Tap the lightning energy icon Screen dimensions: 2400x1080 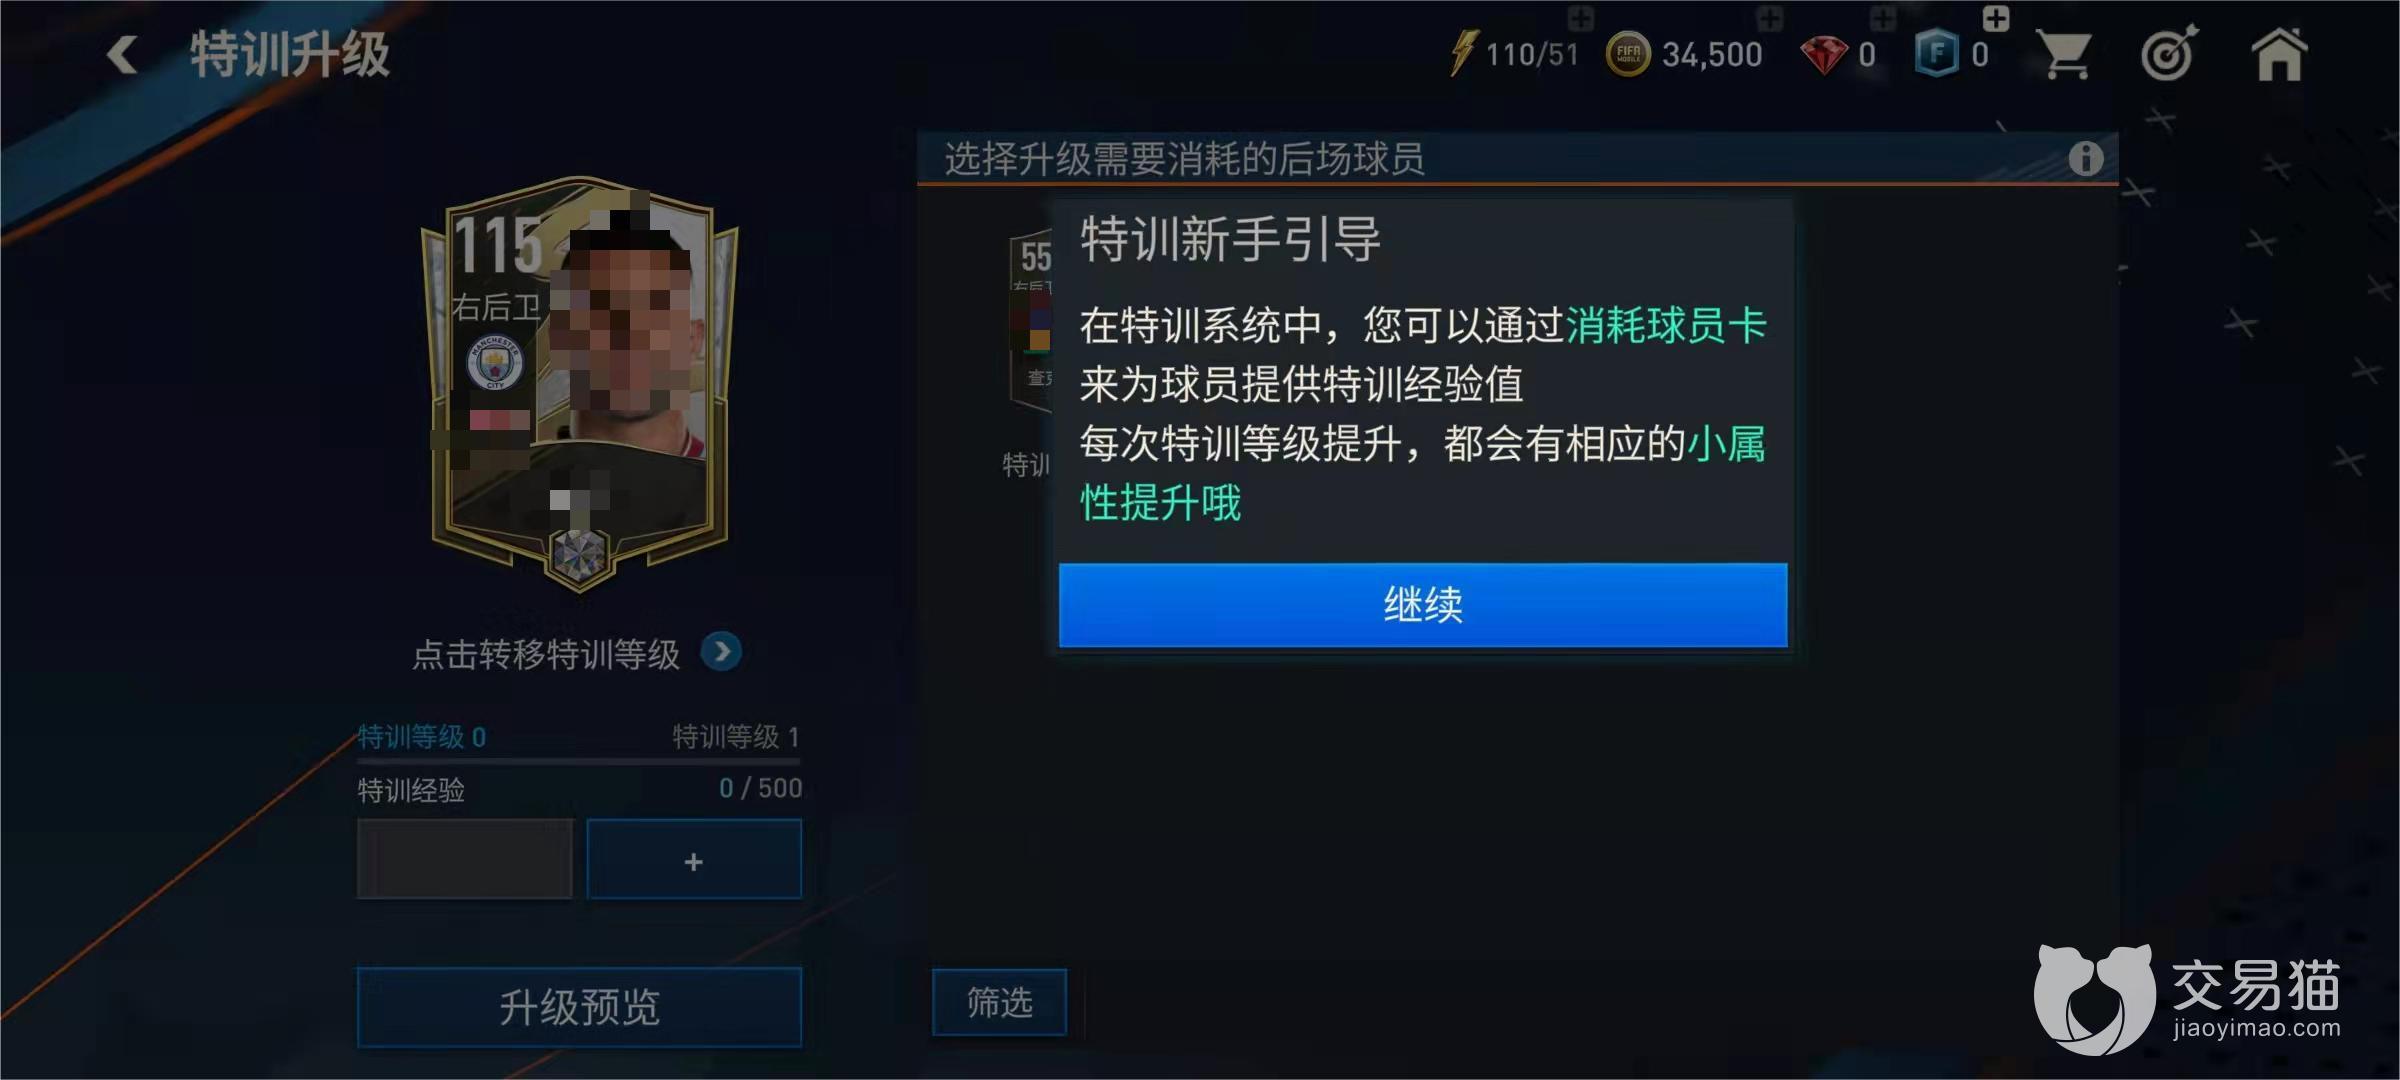[x=1463, y=53]
